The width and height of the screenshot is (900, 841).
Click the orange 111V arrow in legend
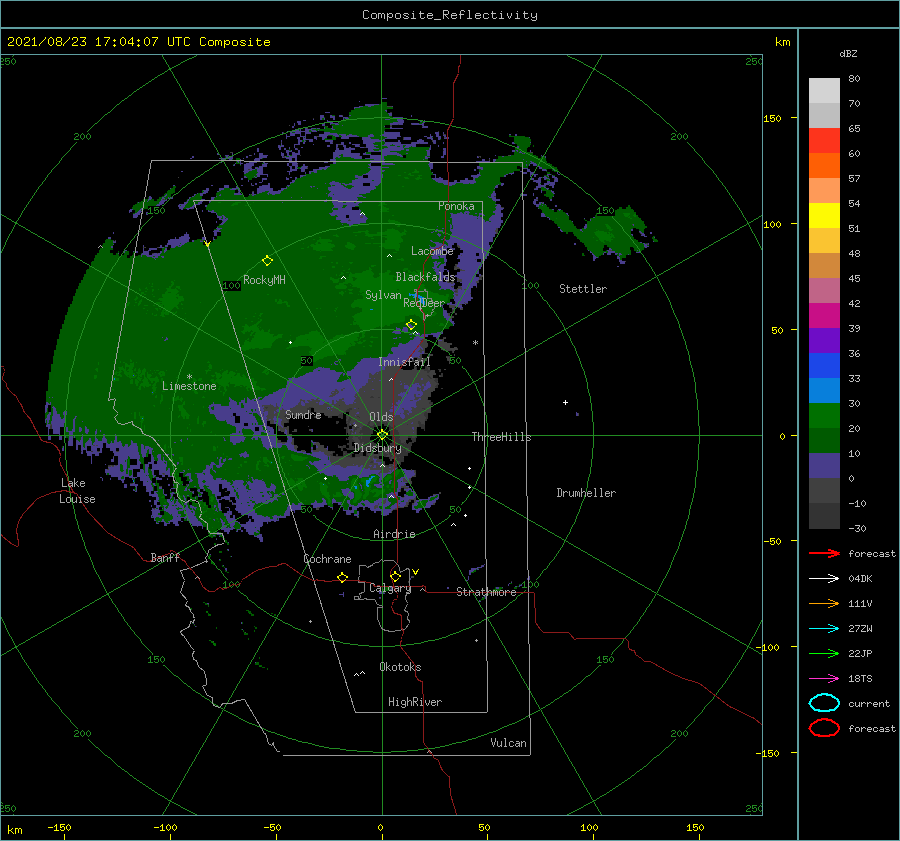[824, 603]
